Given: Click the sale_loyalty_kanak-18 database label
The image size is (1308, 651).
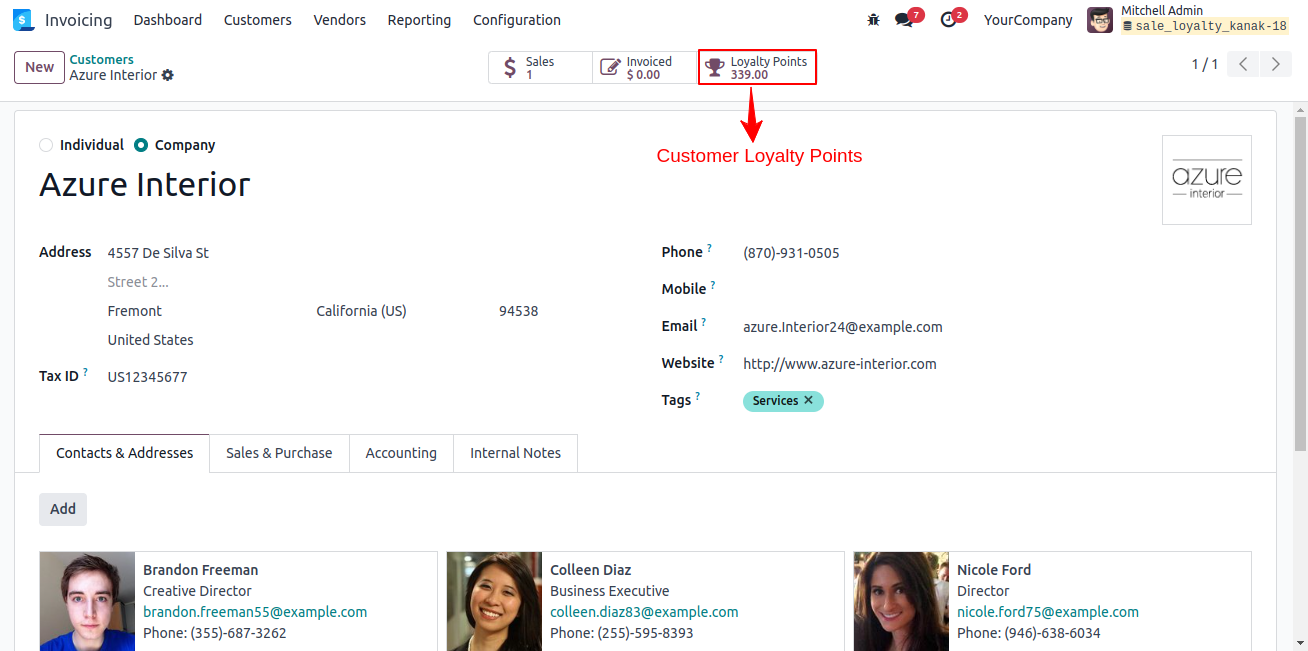Looking at the screenshot, I should click(1205, 27).
